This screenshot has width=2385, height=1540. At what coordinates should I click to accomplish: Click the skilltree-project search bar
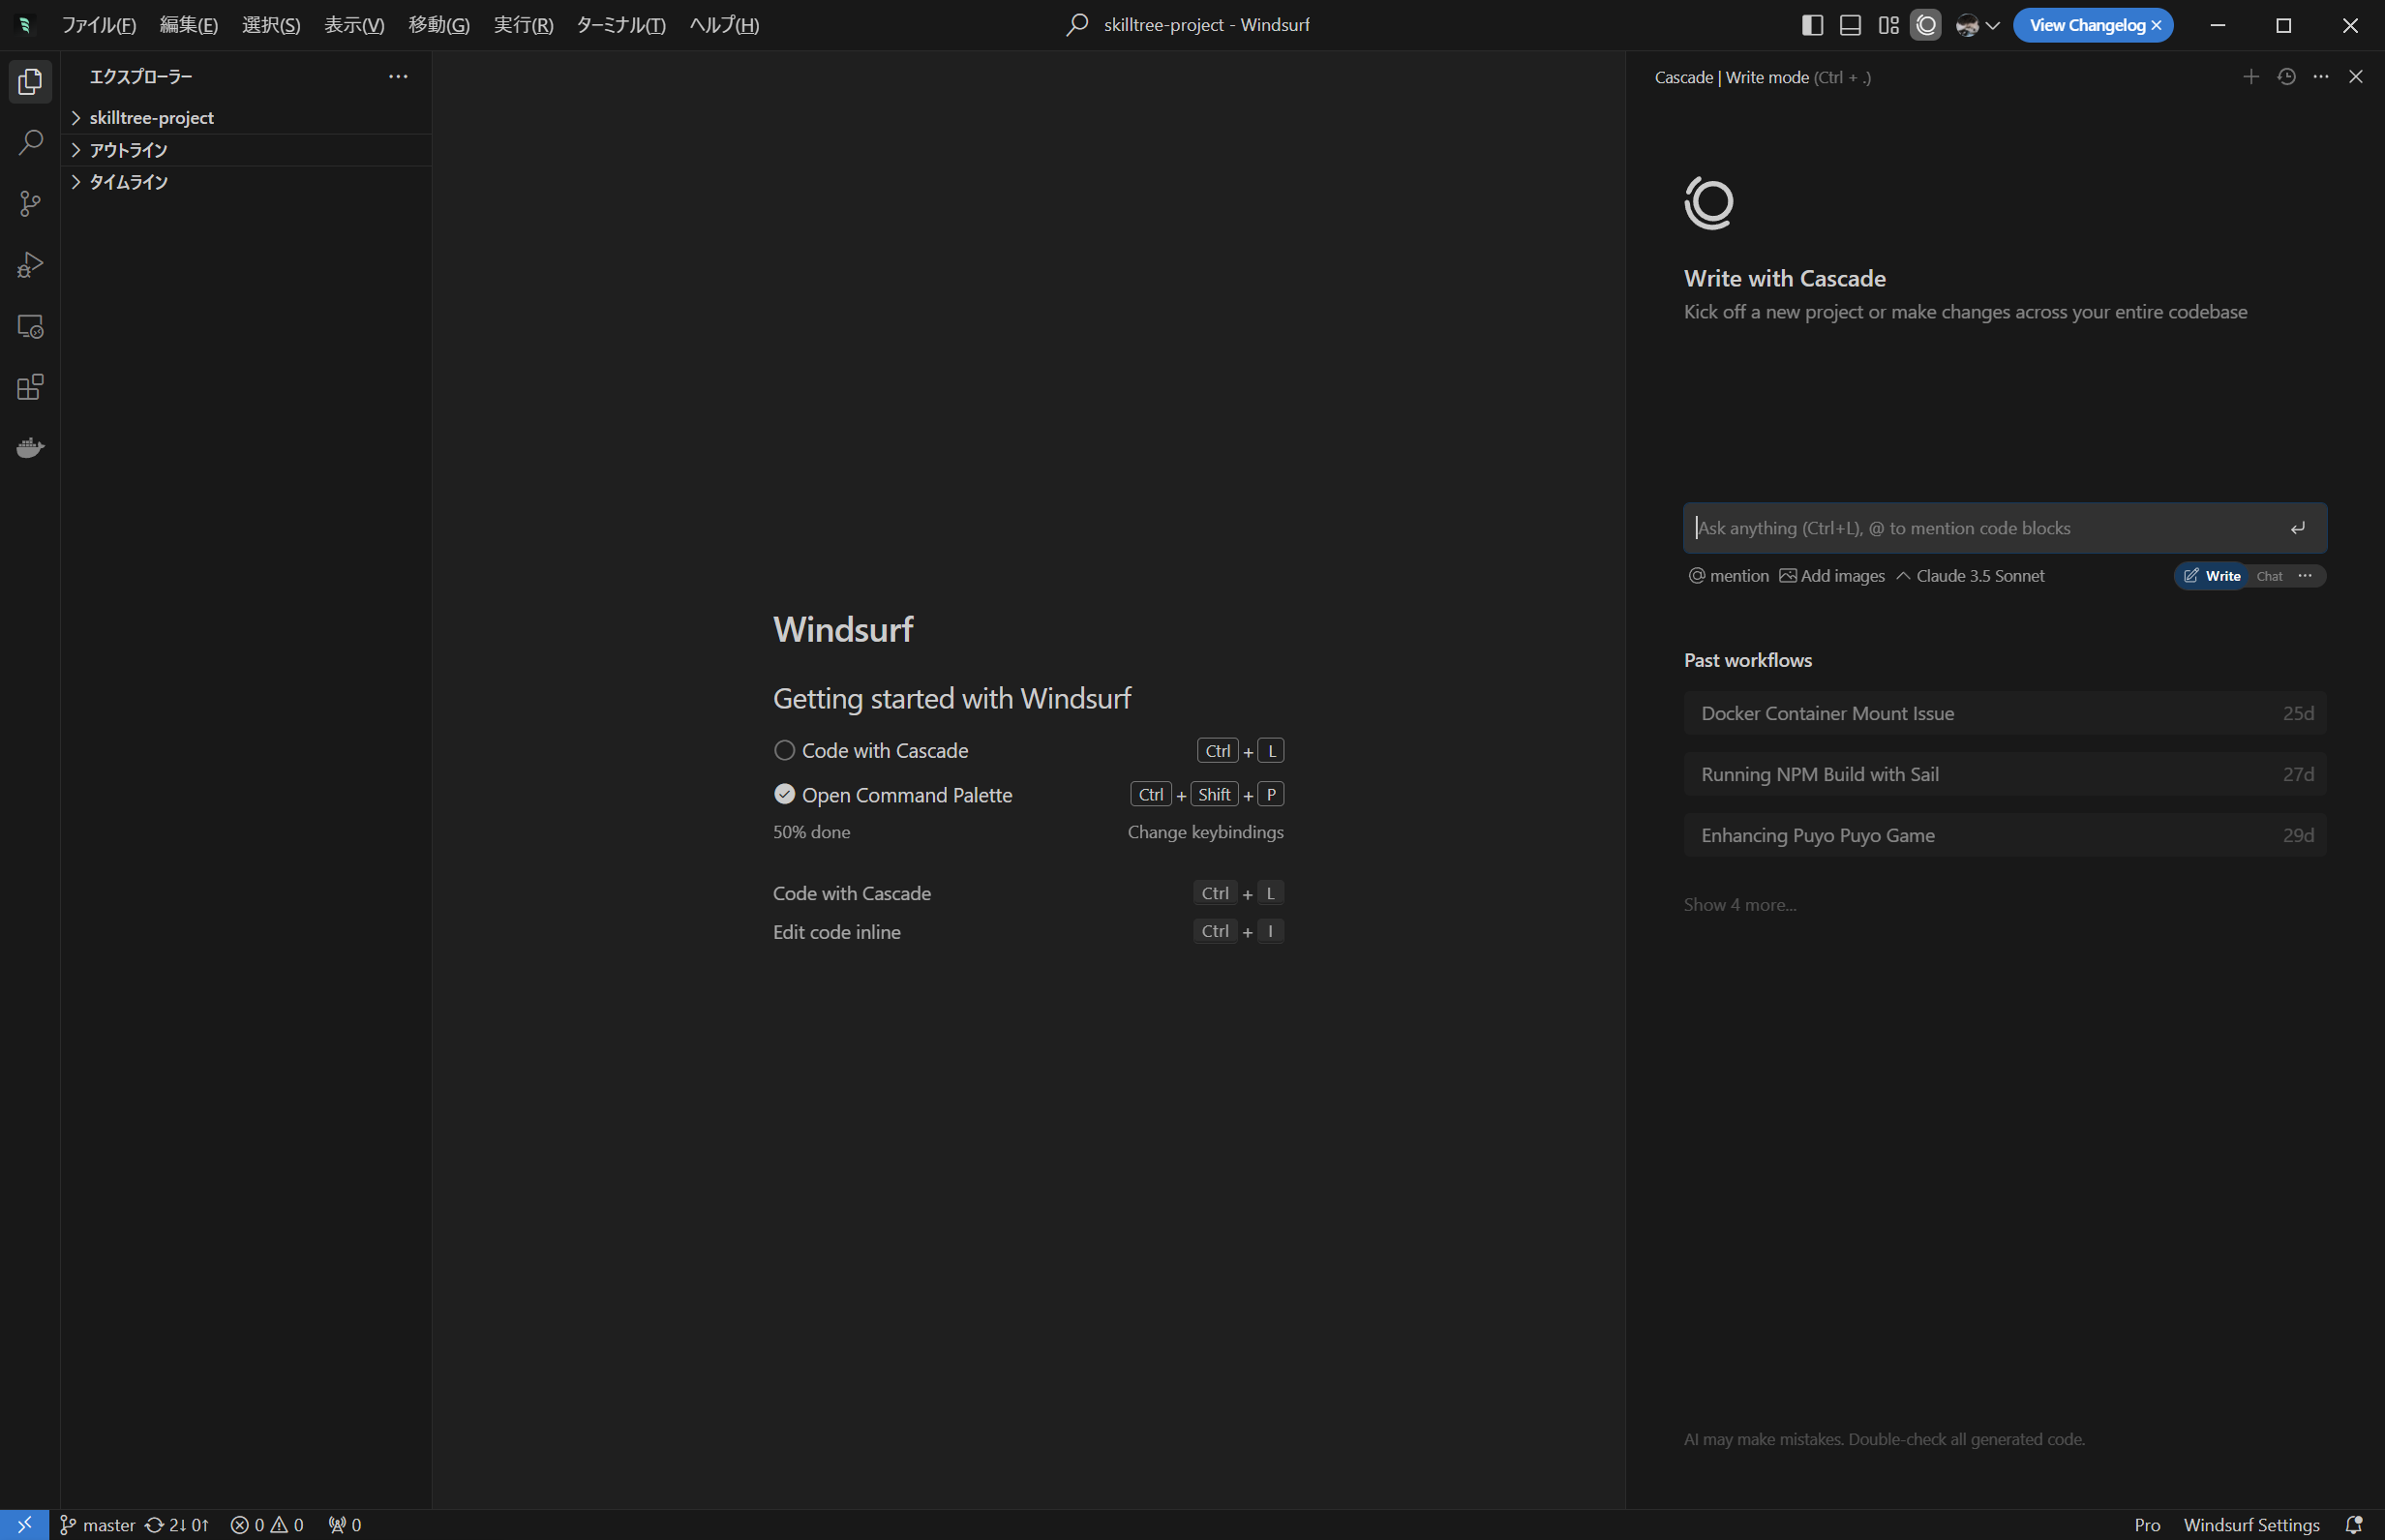1190,25
